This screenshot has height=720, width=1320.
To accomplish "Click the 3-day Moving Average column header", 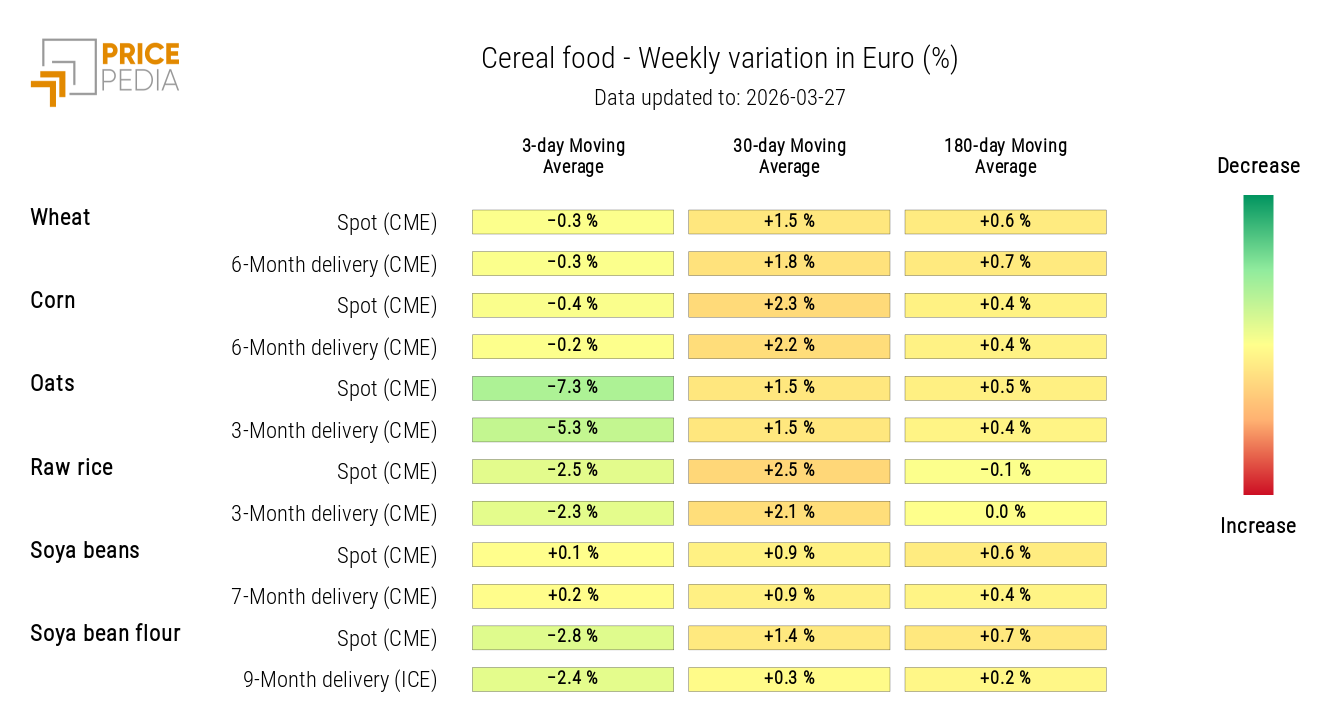I will click(x=573, y=156).
